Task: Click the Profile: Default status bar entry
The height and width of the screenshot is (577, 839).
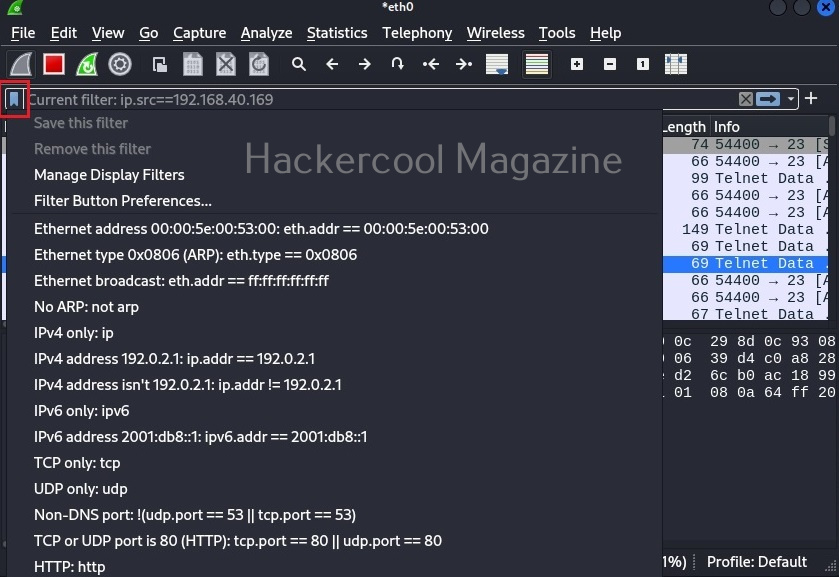Action: [757, 562]
